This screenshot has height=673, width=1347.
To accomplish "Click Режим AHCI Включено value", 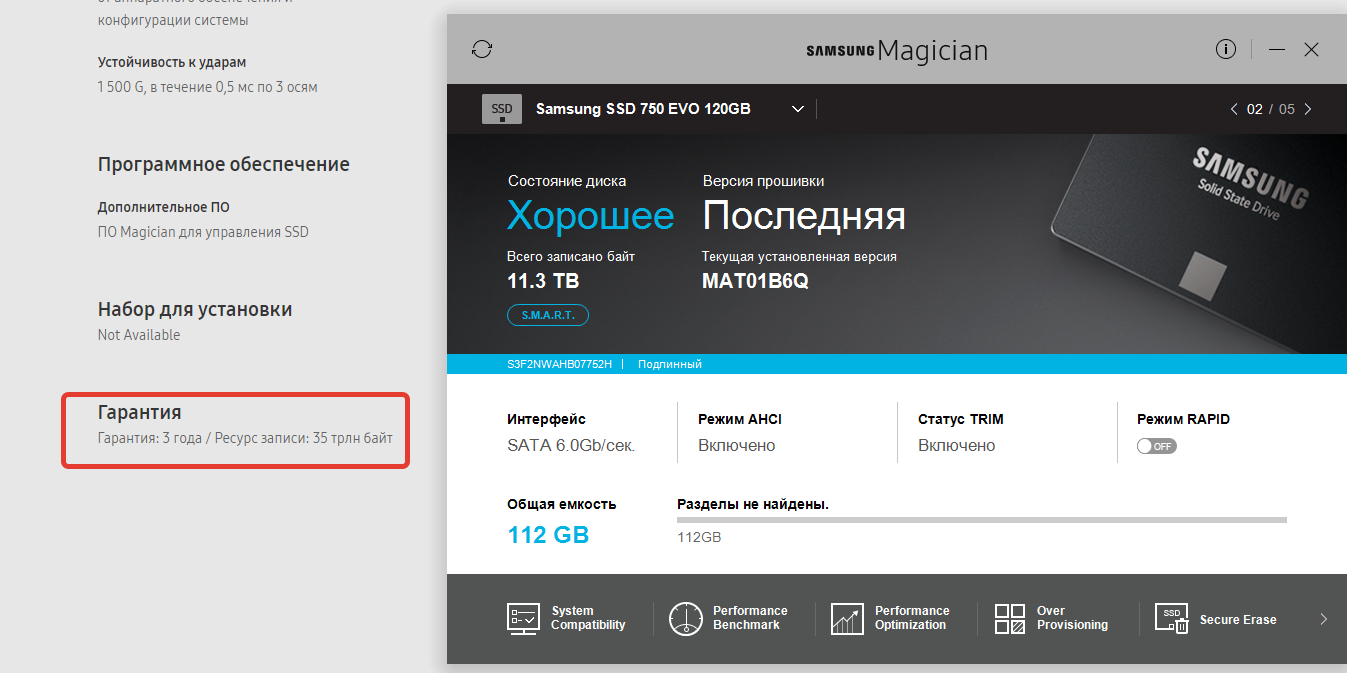I will pyautogui.click(x=737, y=446).
